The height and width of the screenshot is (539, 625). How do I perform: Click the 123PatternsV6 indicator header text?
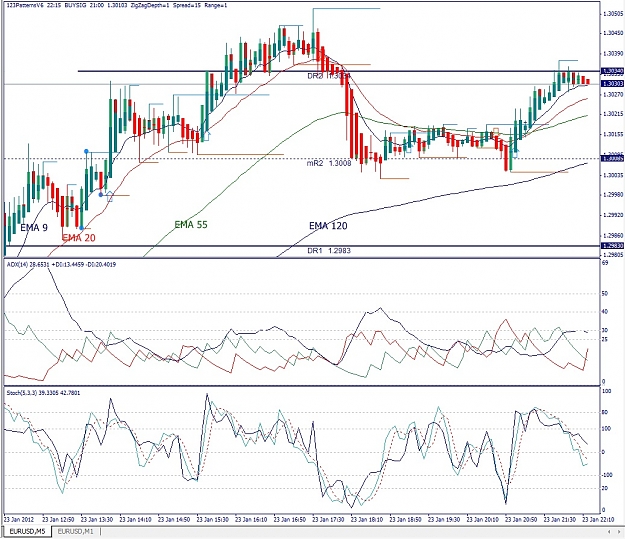[x=117, y=5]
